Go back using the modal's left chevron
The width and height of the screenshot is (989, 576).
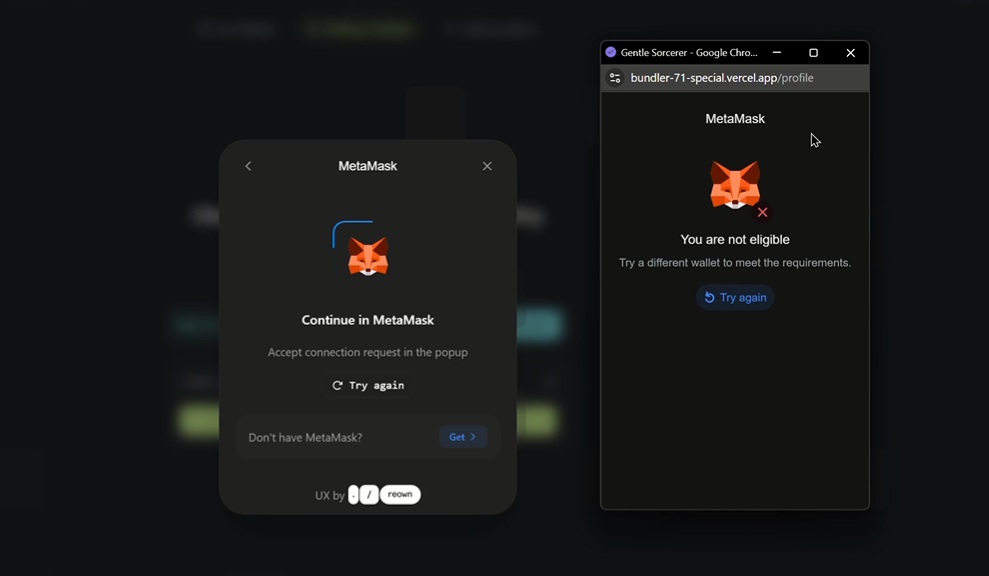(248, 166)
